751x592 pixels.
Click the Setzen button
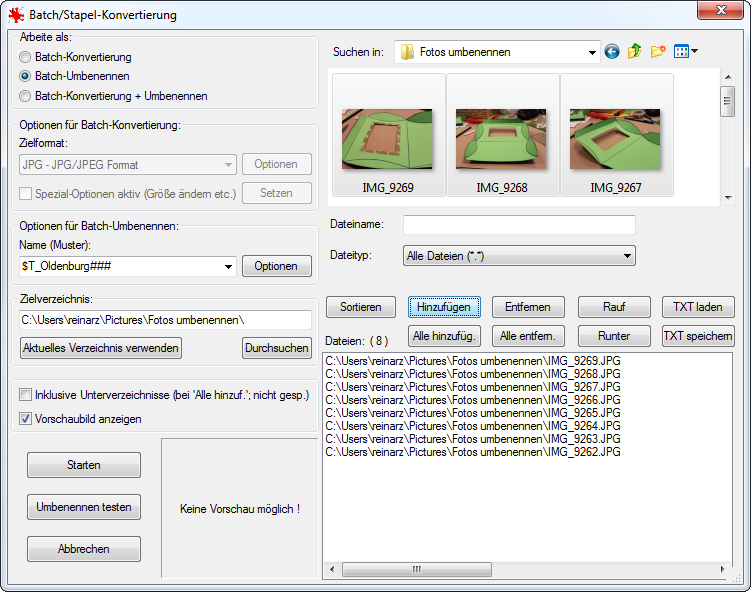[x=276, y=193]
